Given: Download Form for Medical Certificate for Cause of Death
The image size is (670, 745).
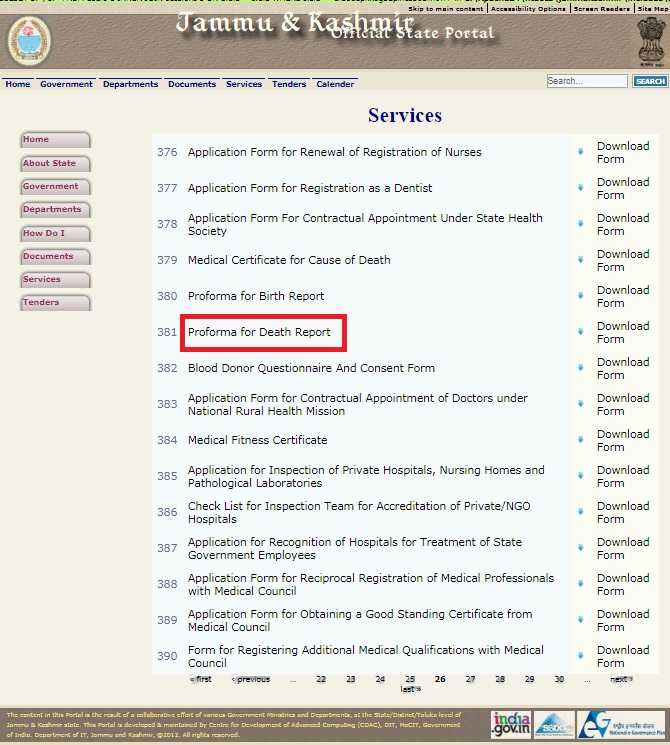Looking at the screenshot, I should click(x=622, y=260).
